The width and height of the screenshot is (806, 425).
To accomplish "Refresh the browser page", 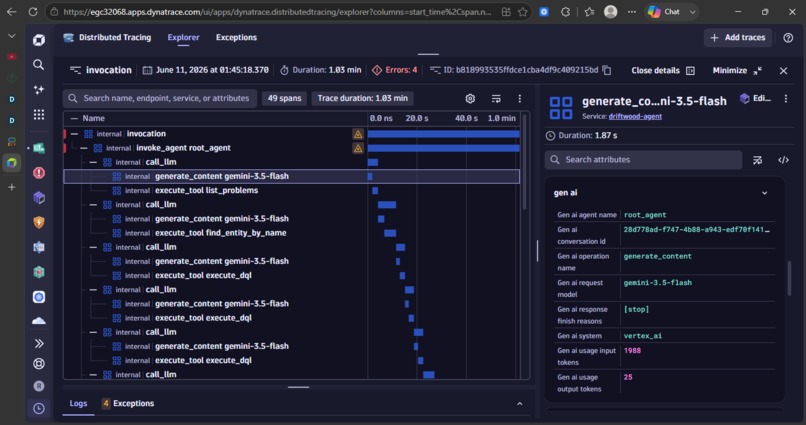I will (33, 11).
